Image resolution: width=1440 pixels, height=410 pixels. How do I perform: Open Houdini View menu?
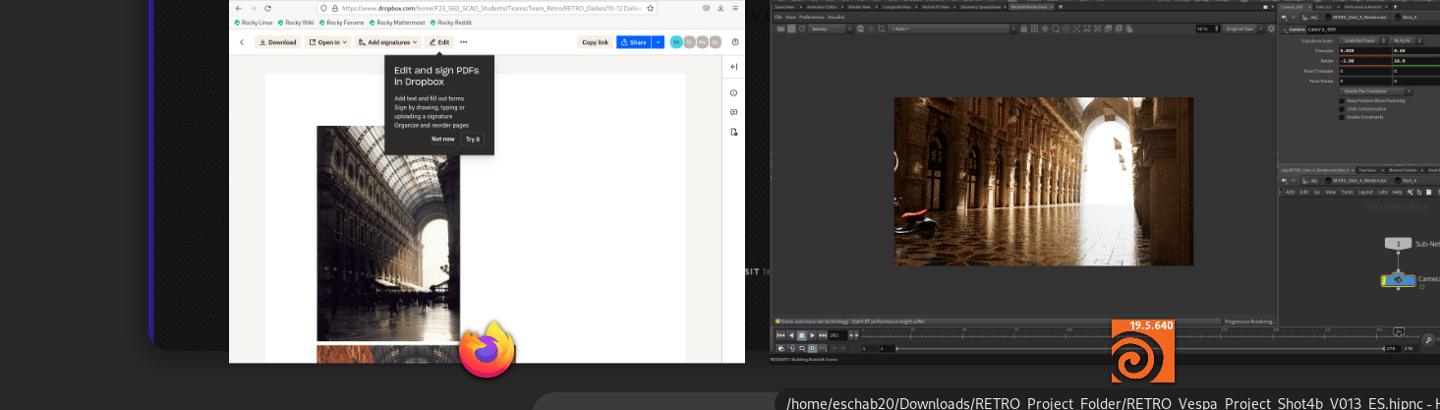click(791, 17)
